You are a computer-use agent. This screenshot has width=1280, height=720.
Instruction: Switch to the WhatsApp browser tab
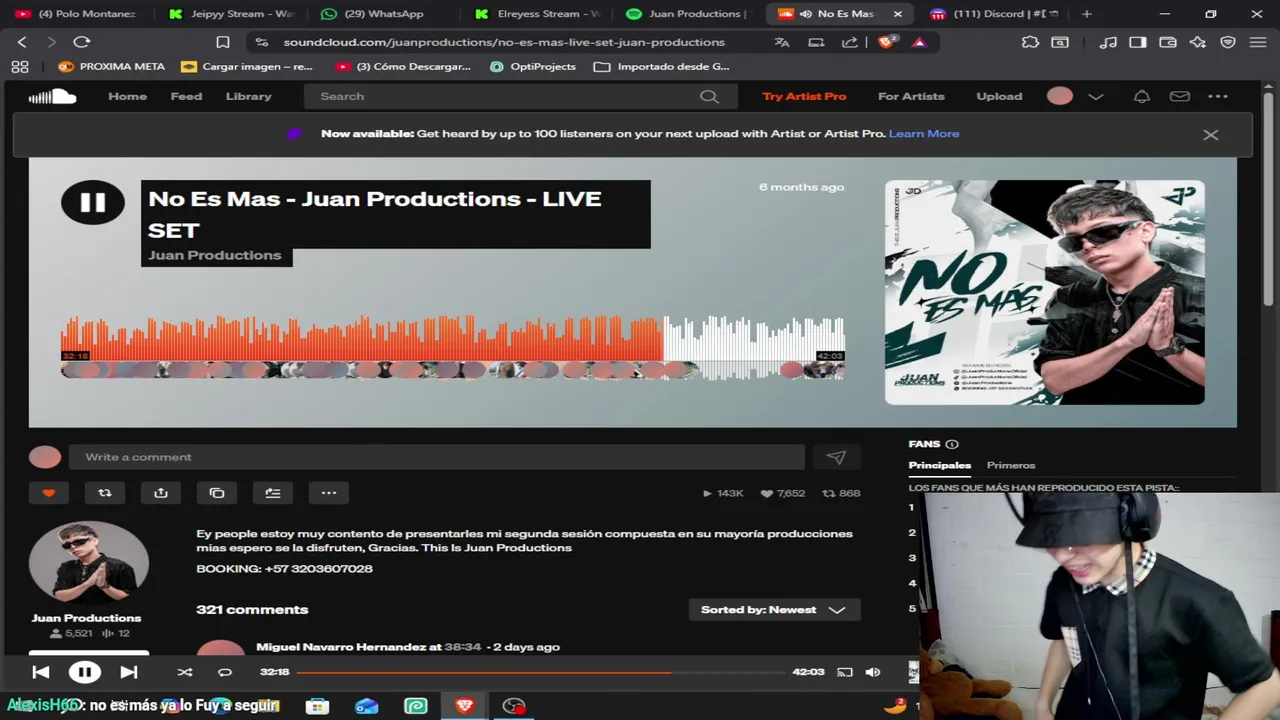(384, 14)
